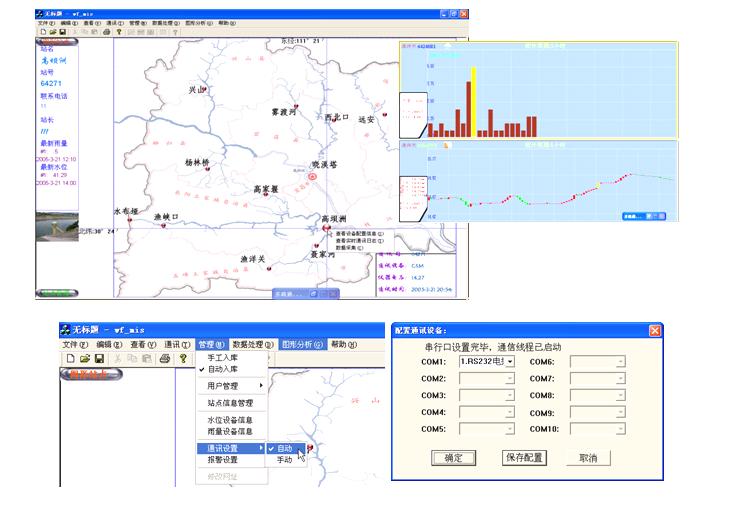This screenshot has height=510, width=741.
Task: Click the Open folder icon in lower toolbar
Action: point(85,358)
